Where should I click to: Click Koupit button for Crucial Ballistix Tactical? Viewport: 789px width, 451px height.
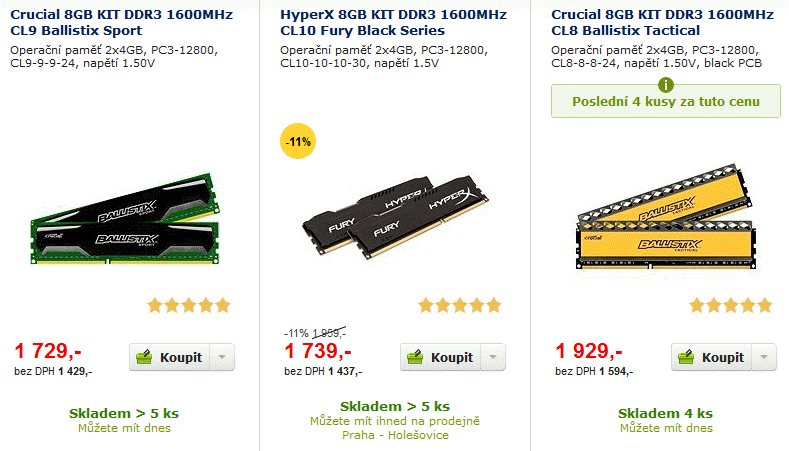click(x=710, y=357)
